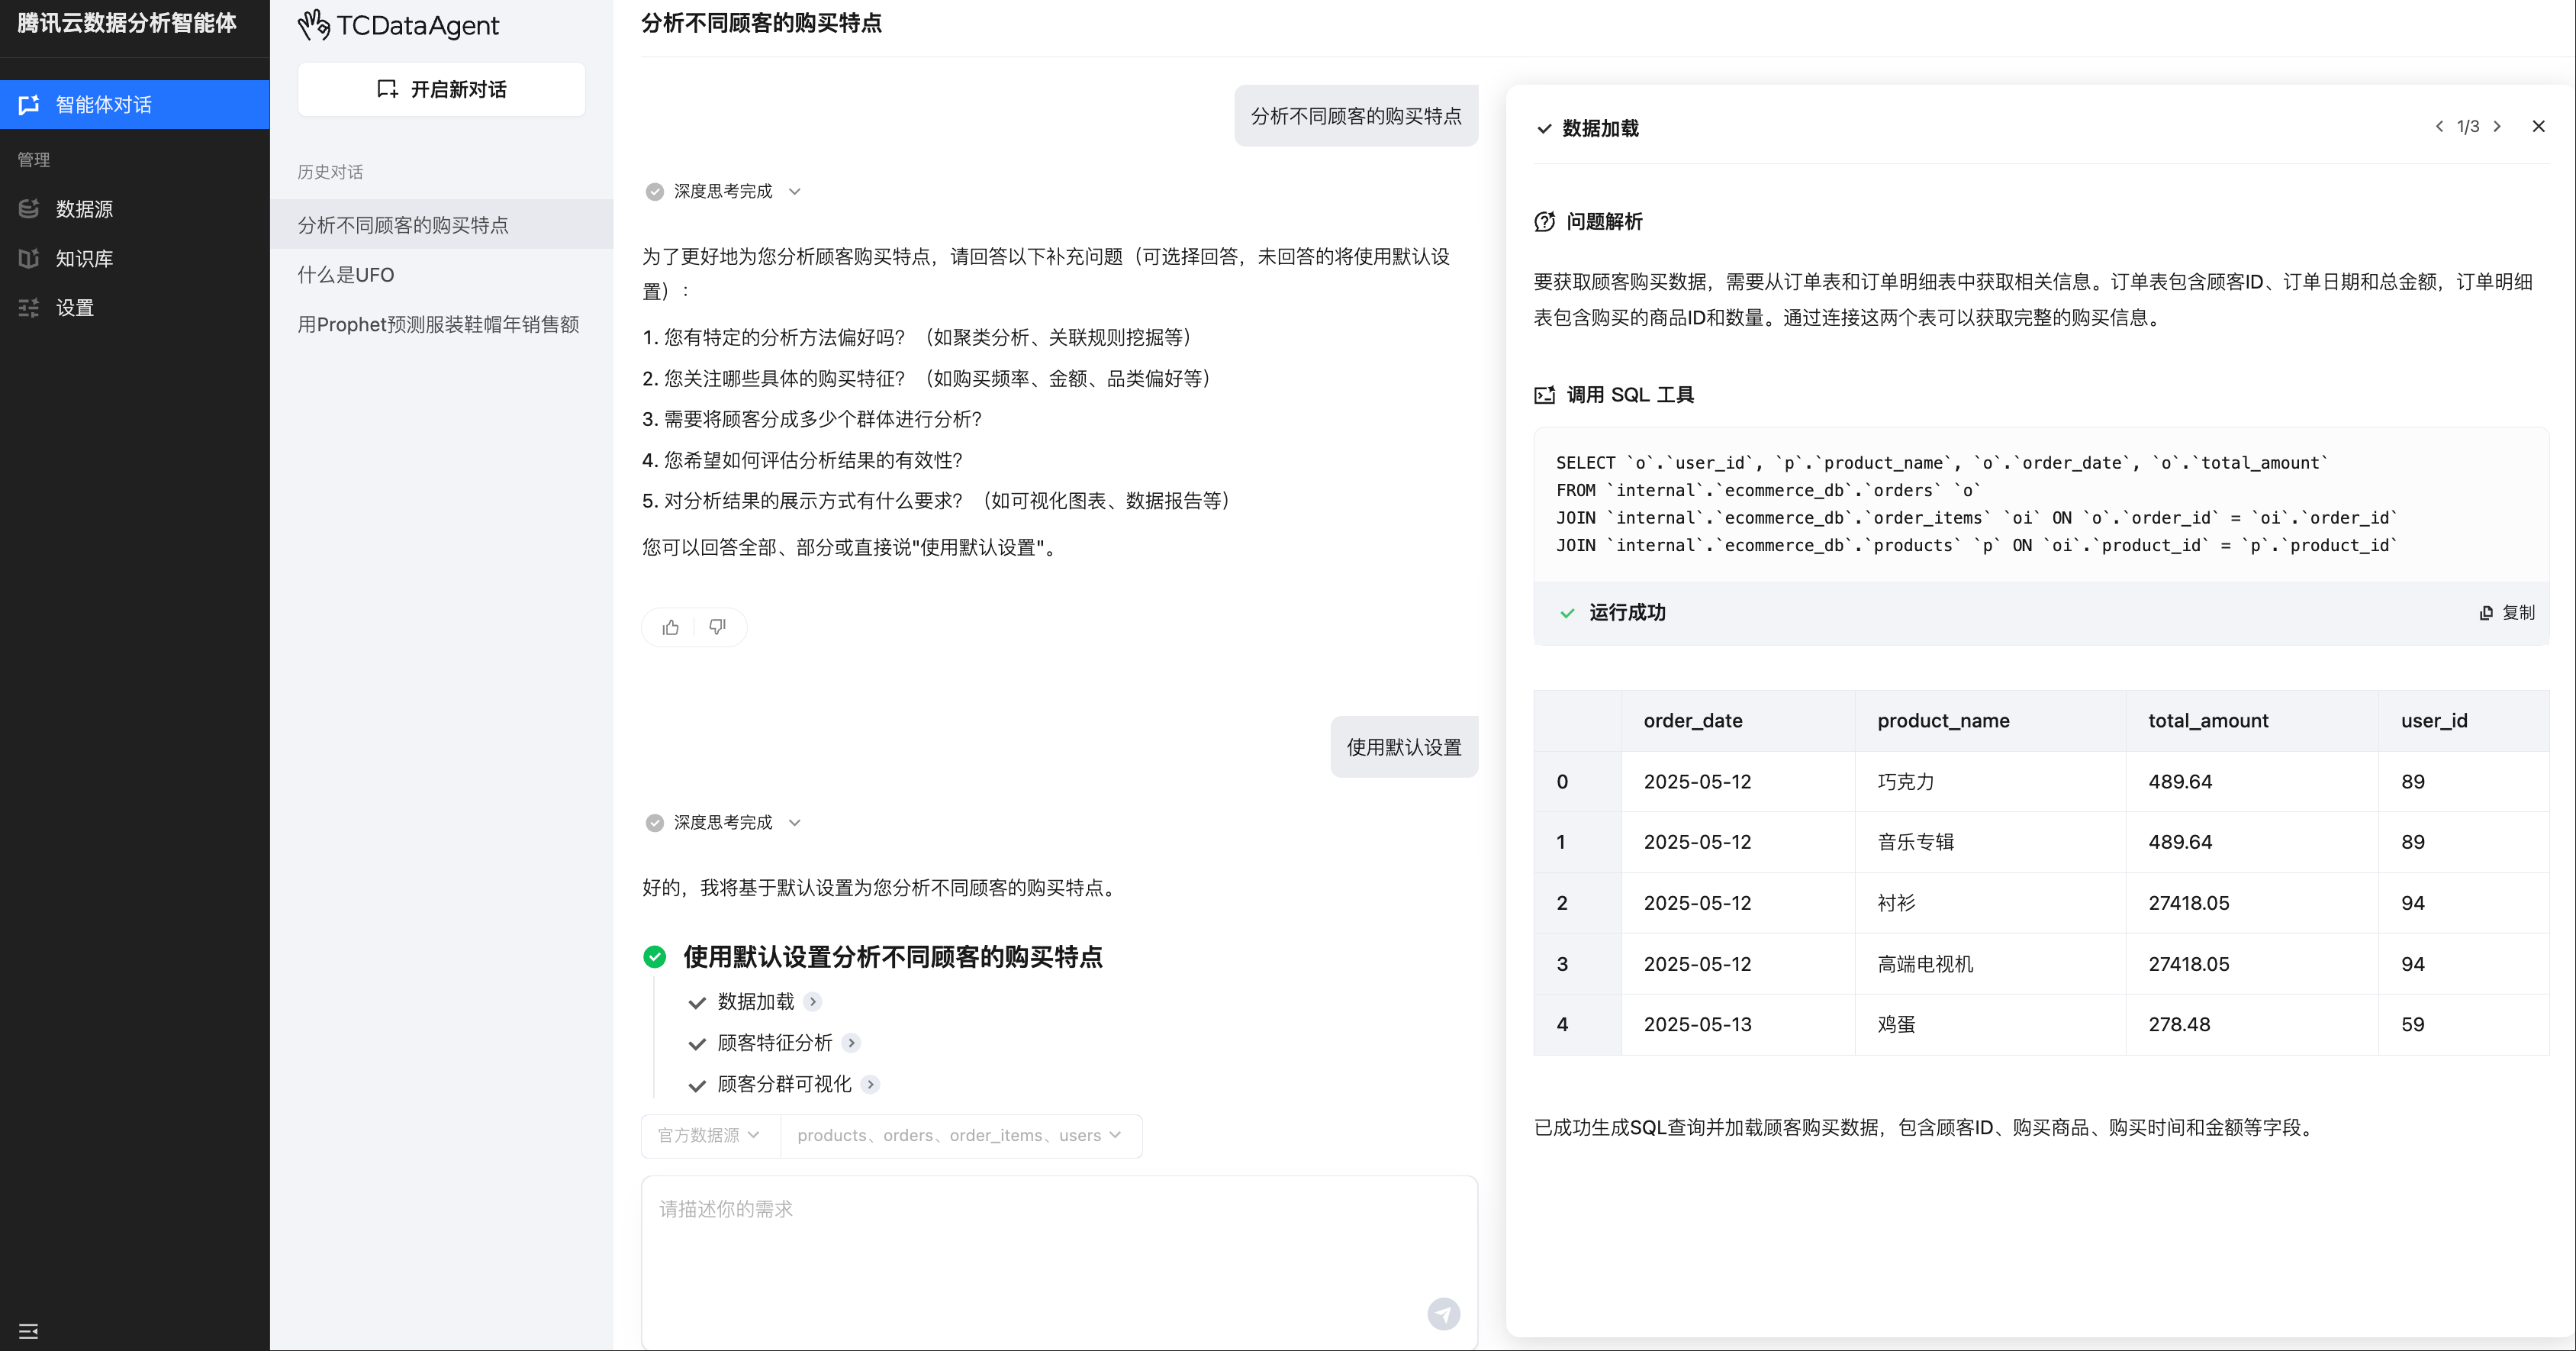The image size is (2576, 1351).
Task: Select history chat 分析不同顾客的购买特点
Action: tap(441, 224)
